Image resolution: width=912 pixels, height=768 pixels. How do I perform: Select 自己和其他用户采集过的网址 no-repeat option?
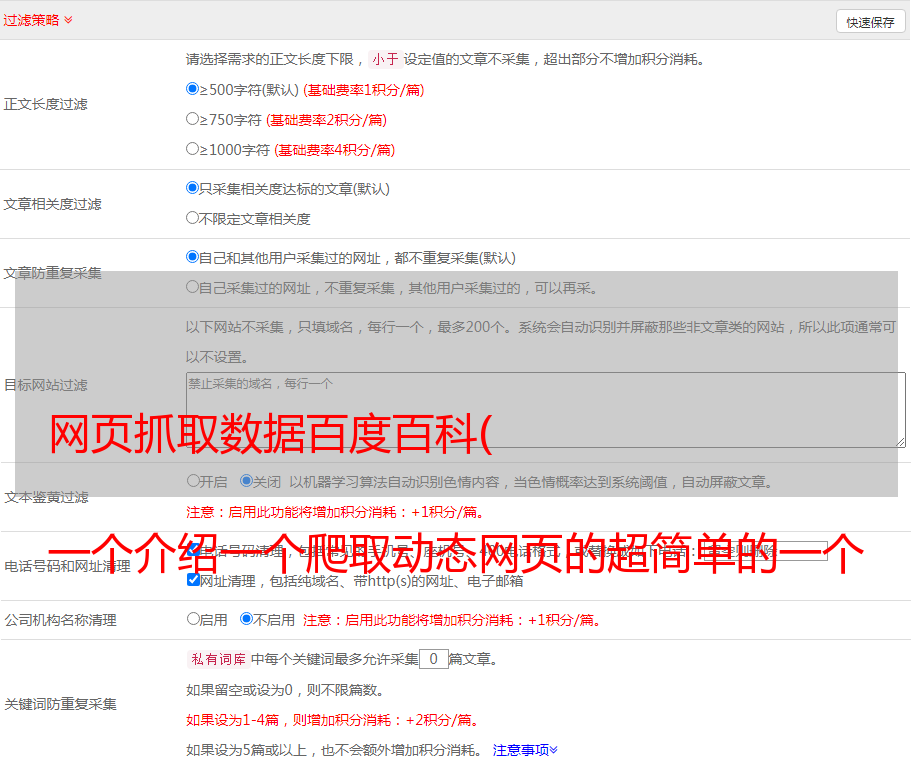pyautogui.click(x=192, y=257)
